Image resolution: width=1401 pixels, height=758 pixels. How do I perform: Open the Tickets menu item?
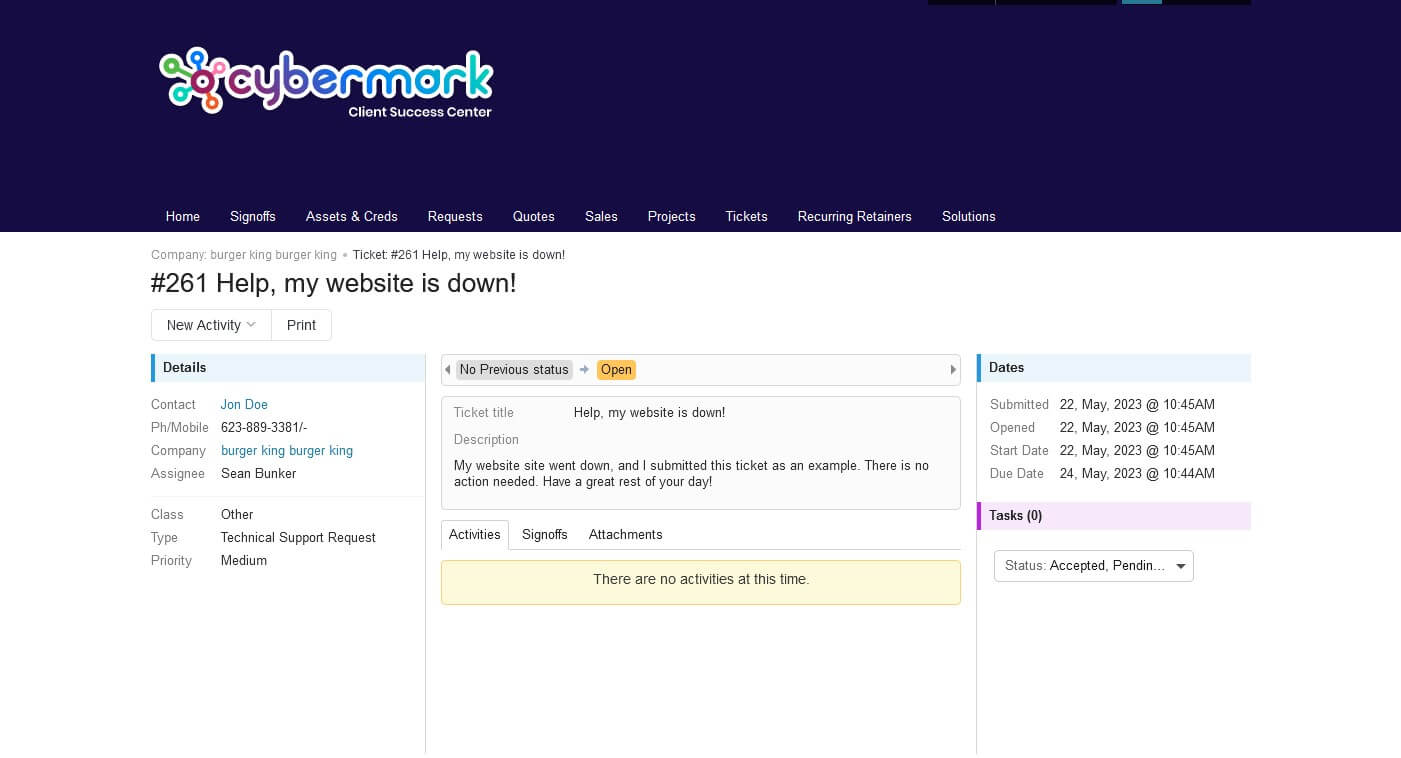746,217
